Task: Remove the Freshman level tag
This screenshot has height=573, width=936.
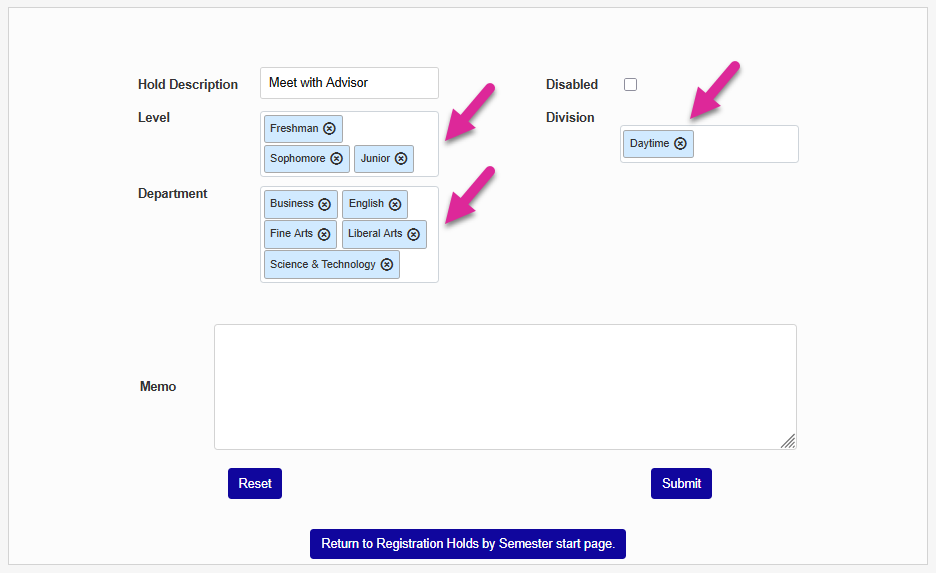Action: point(329,129)
